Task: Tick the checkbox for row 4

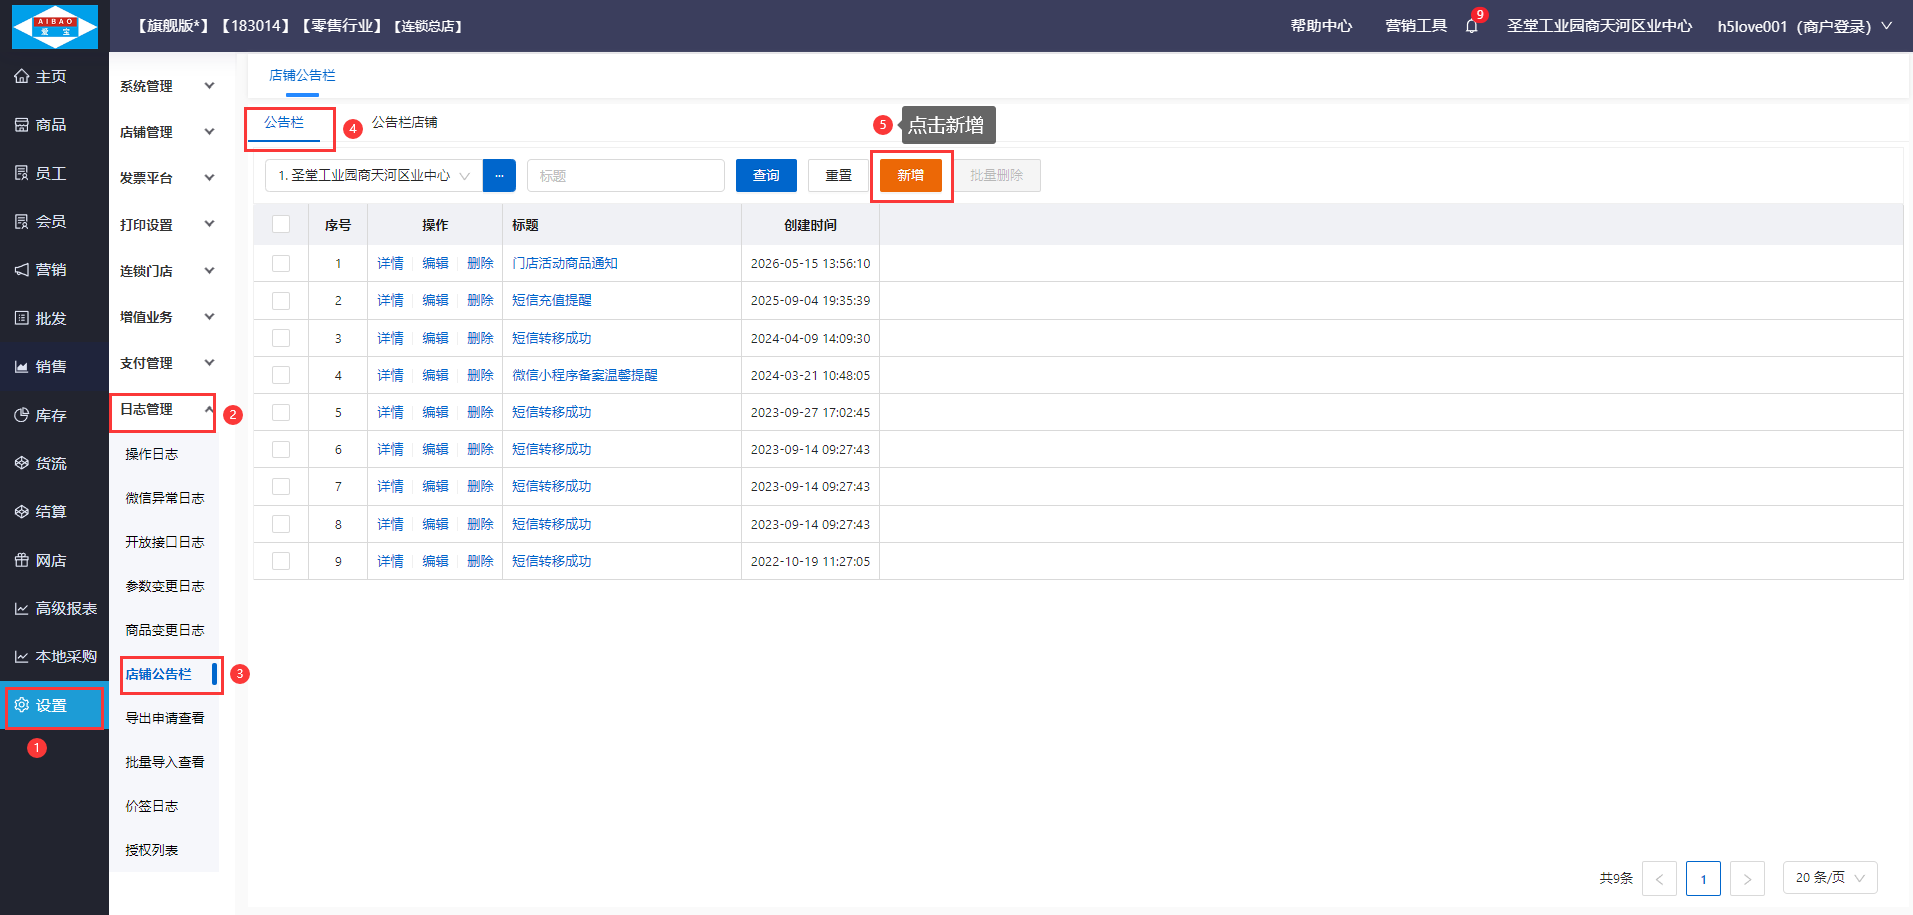Action: (x=281, y=375)
